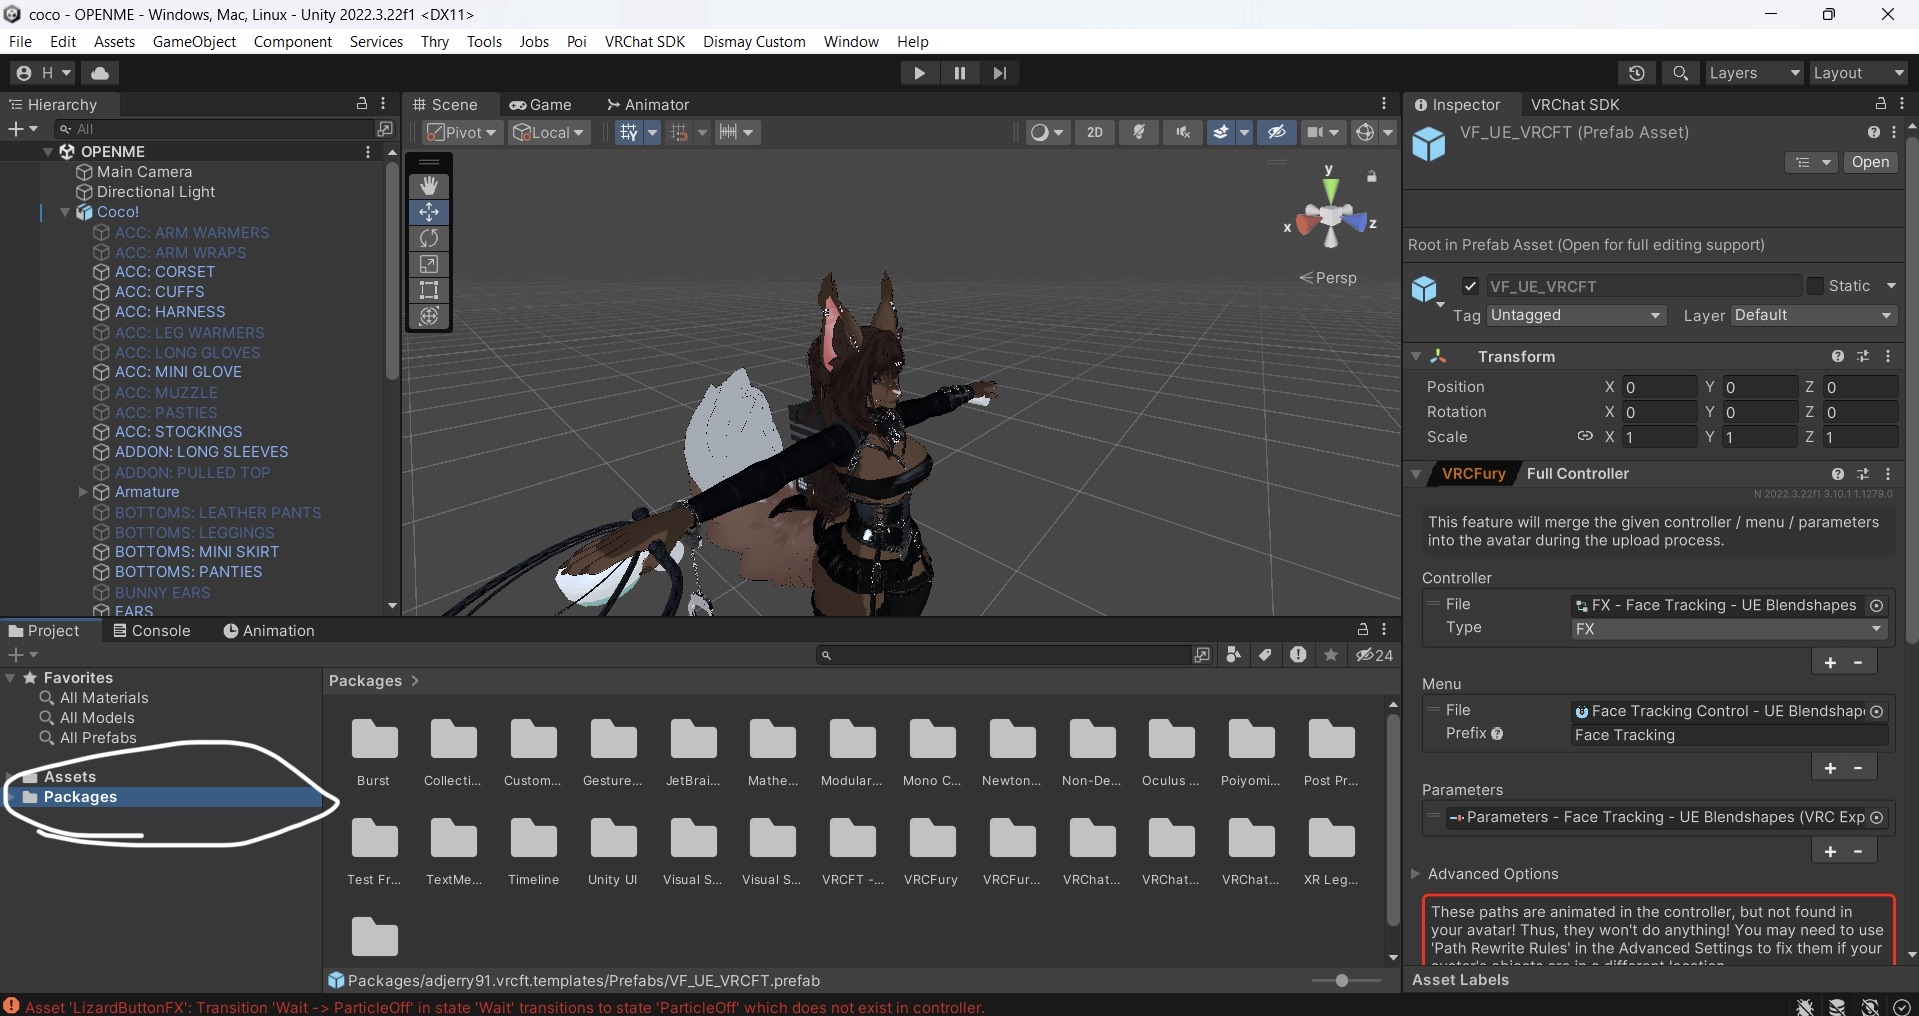Uncheck the VF_UE_VRCFT active checkbox

coord(1470,286)
